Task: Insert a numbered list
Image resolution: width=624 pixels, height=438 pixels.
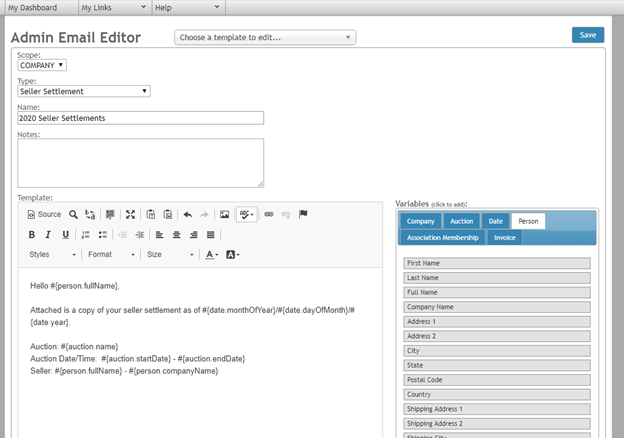Action: pos(86,235)
